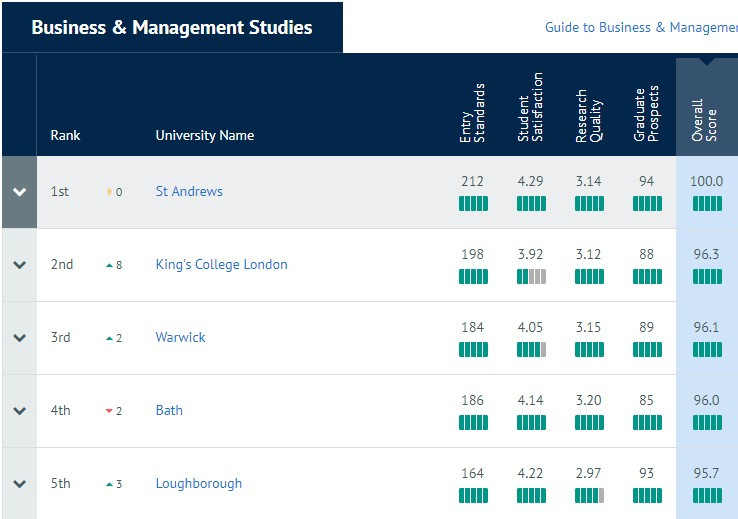Viewport: 738px width, 519px height.
Task: Expand King's College London row details
Action: click(x=19, y=265)
